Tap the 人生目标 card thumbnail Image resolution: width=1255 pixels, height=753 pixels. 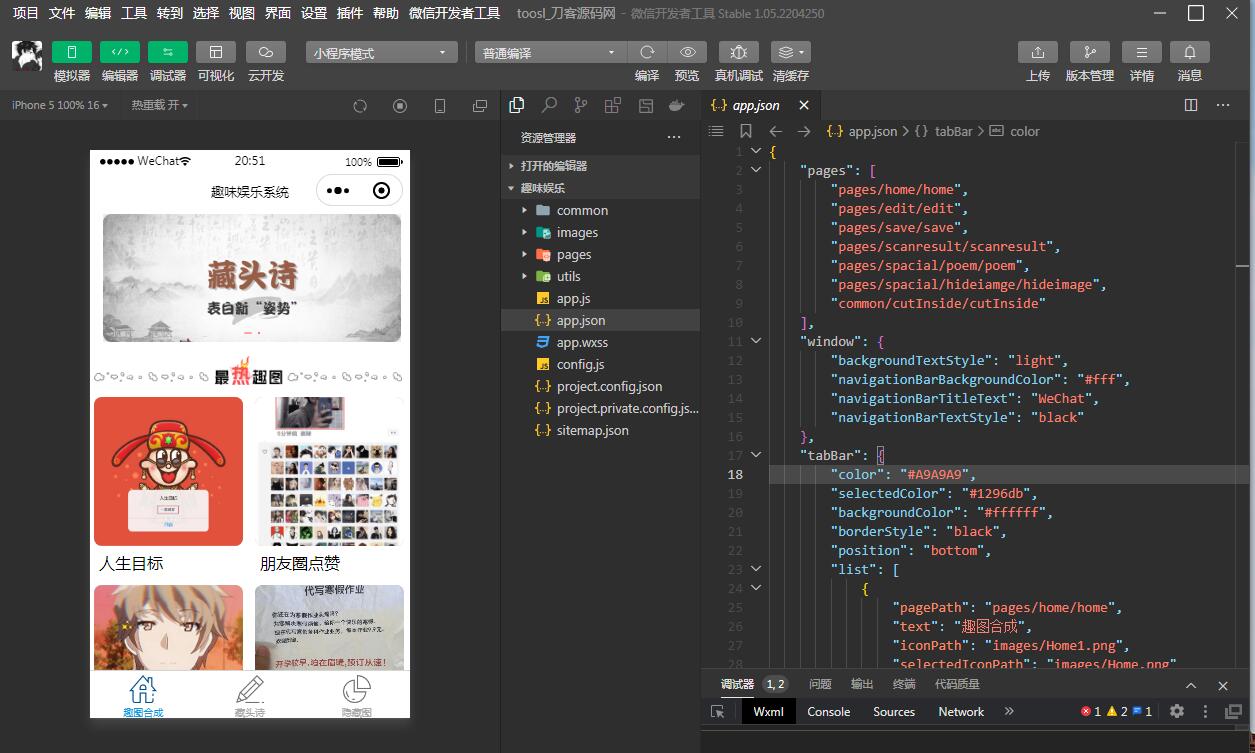point(168,471)
